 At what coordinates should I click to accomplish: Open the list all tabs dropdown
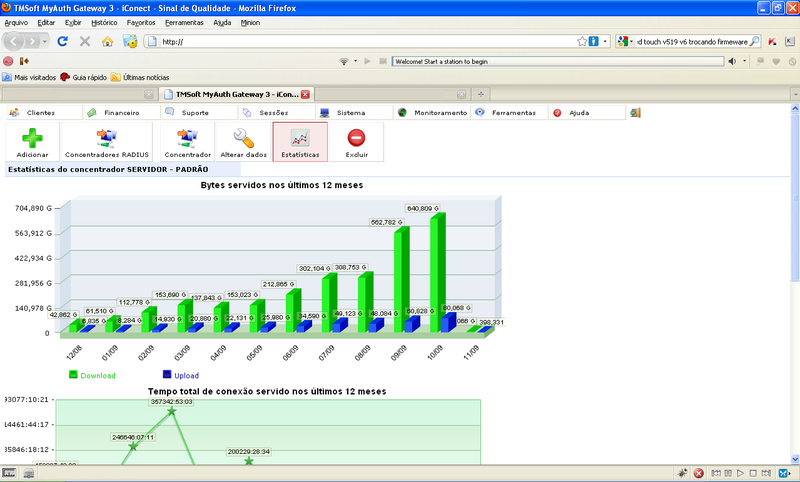pos(795,94)
